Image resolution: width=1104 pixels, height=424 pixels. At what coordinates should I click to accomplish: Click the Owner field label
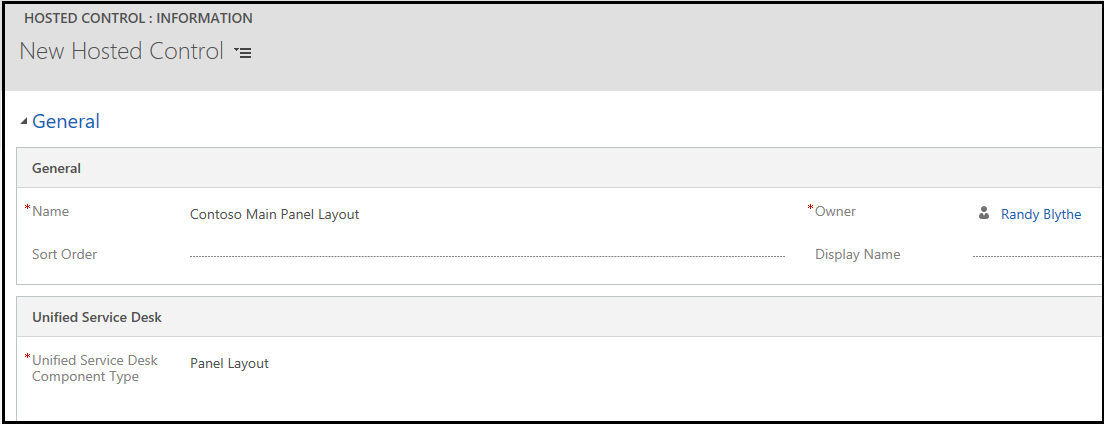835,211
